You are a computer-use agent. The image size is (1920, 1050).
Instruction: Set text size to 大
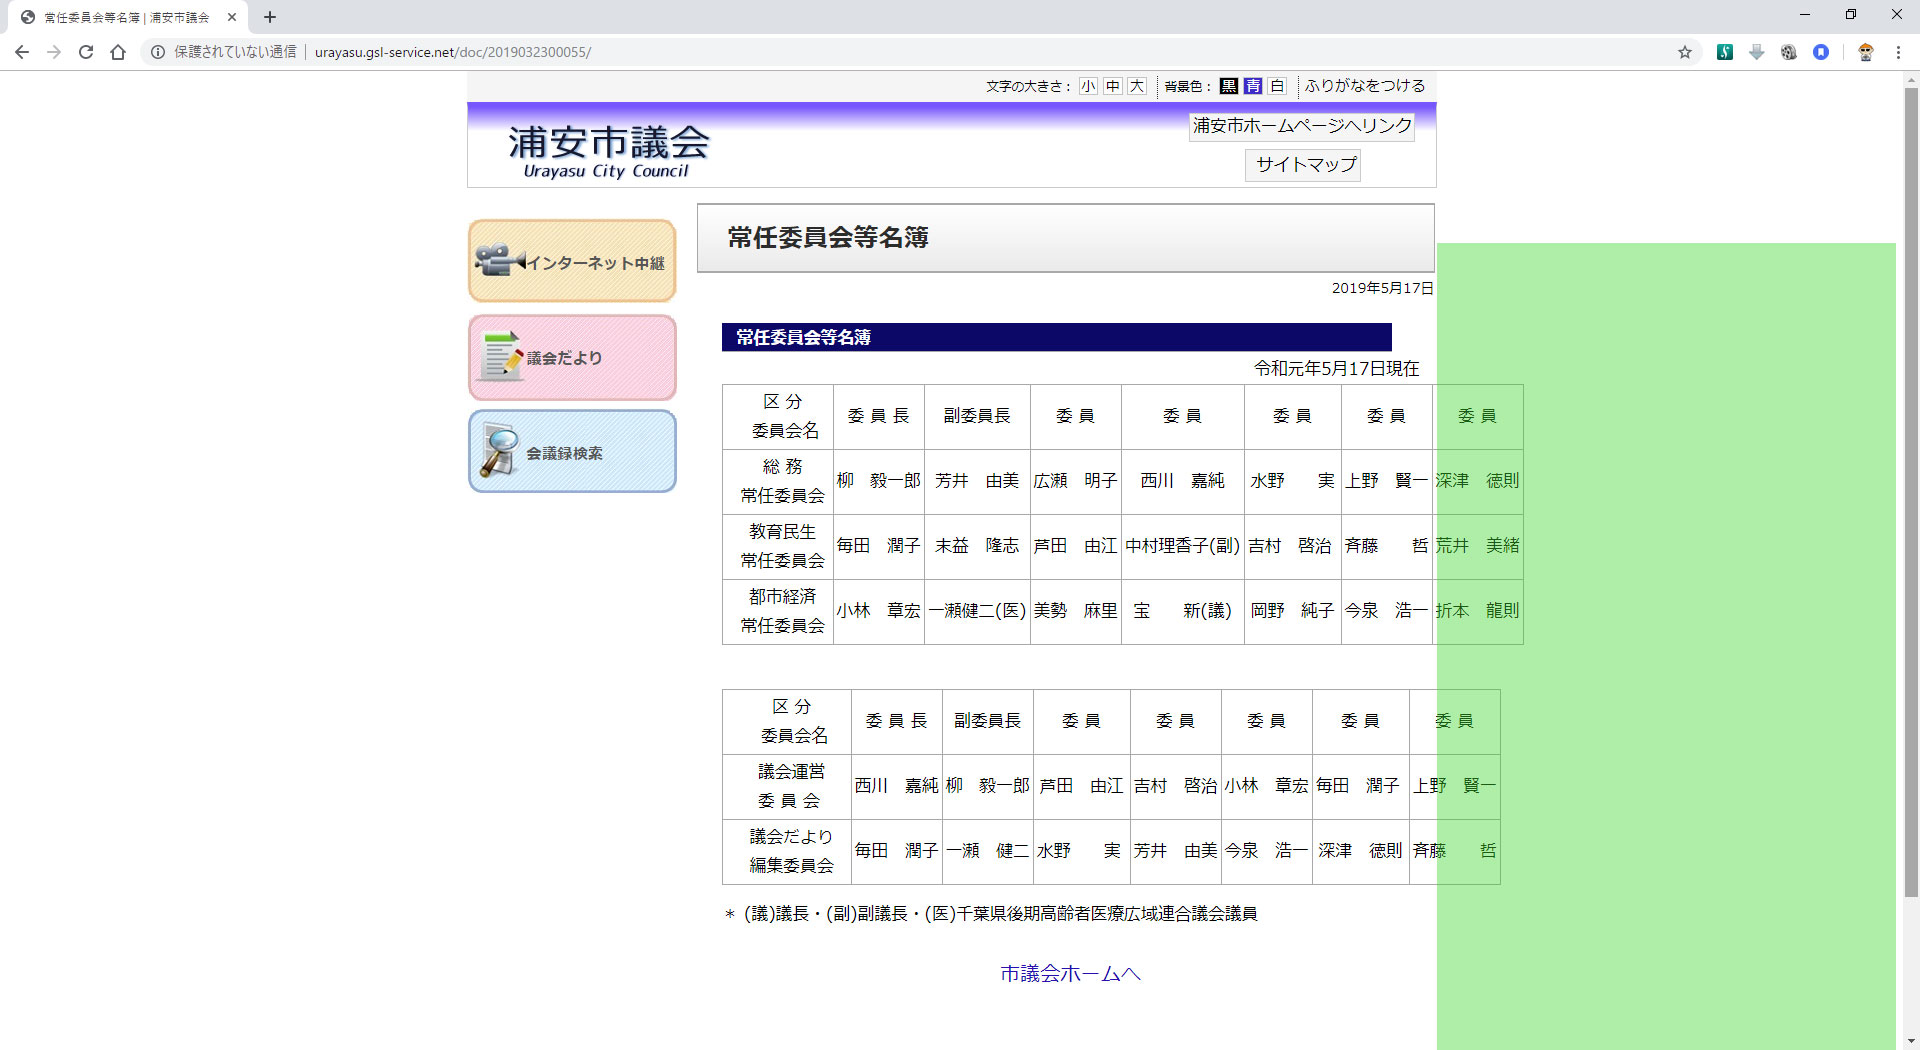(1137, 86)
